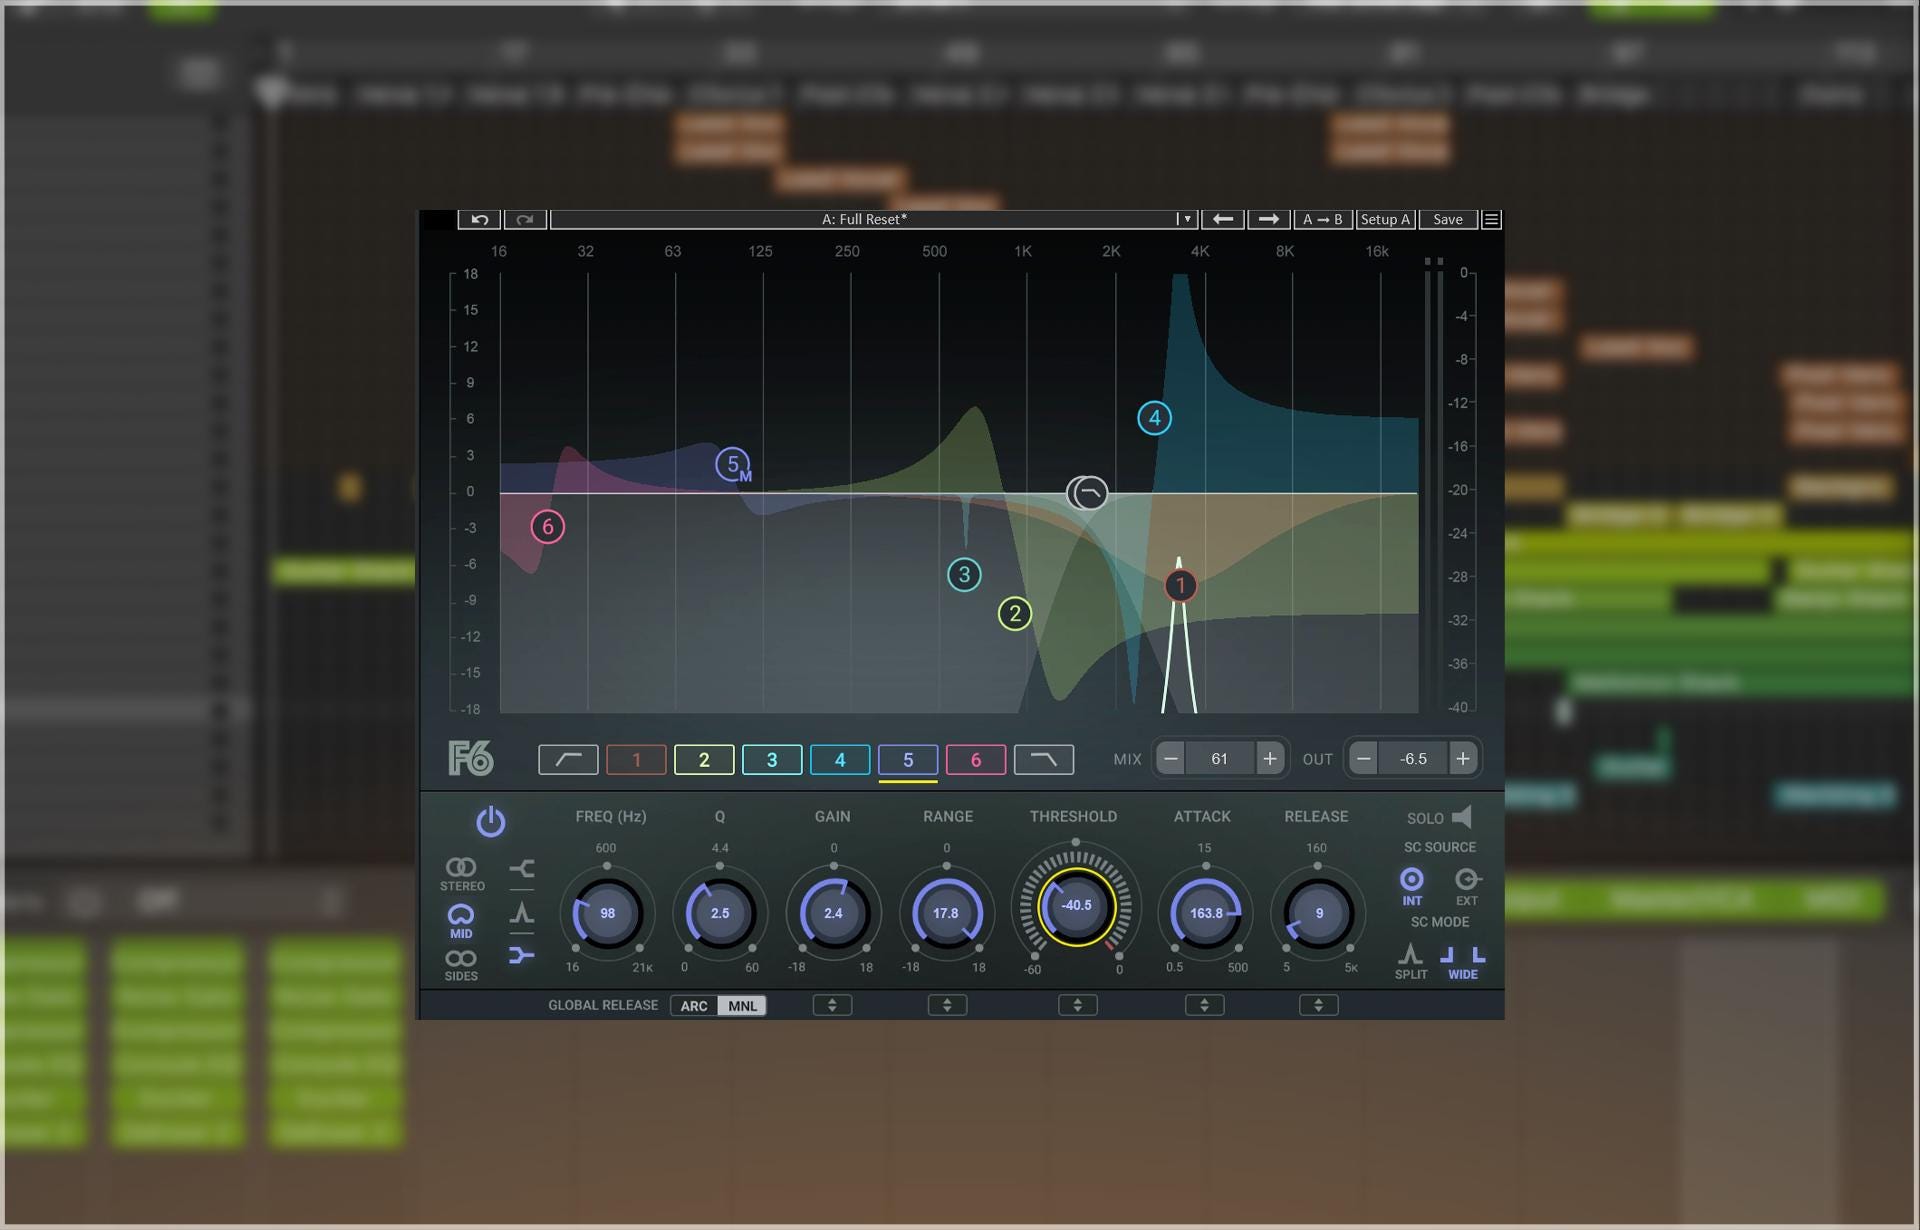
Task: Open the 'A: Full Reset*' preset menu
Action: tap(864, 219)
